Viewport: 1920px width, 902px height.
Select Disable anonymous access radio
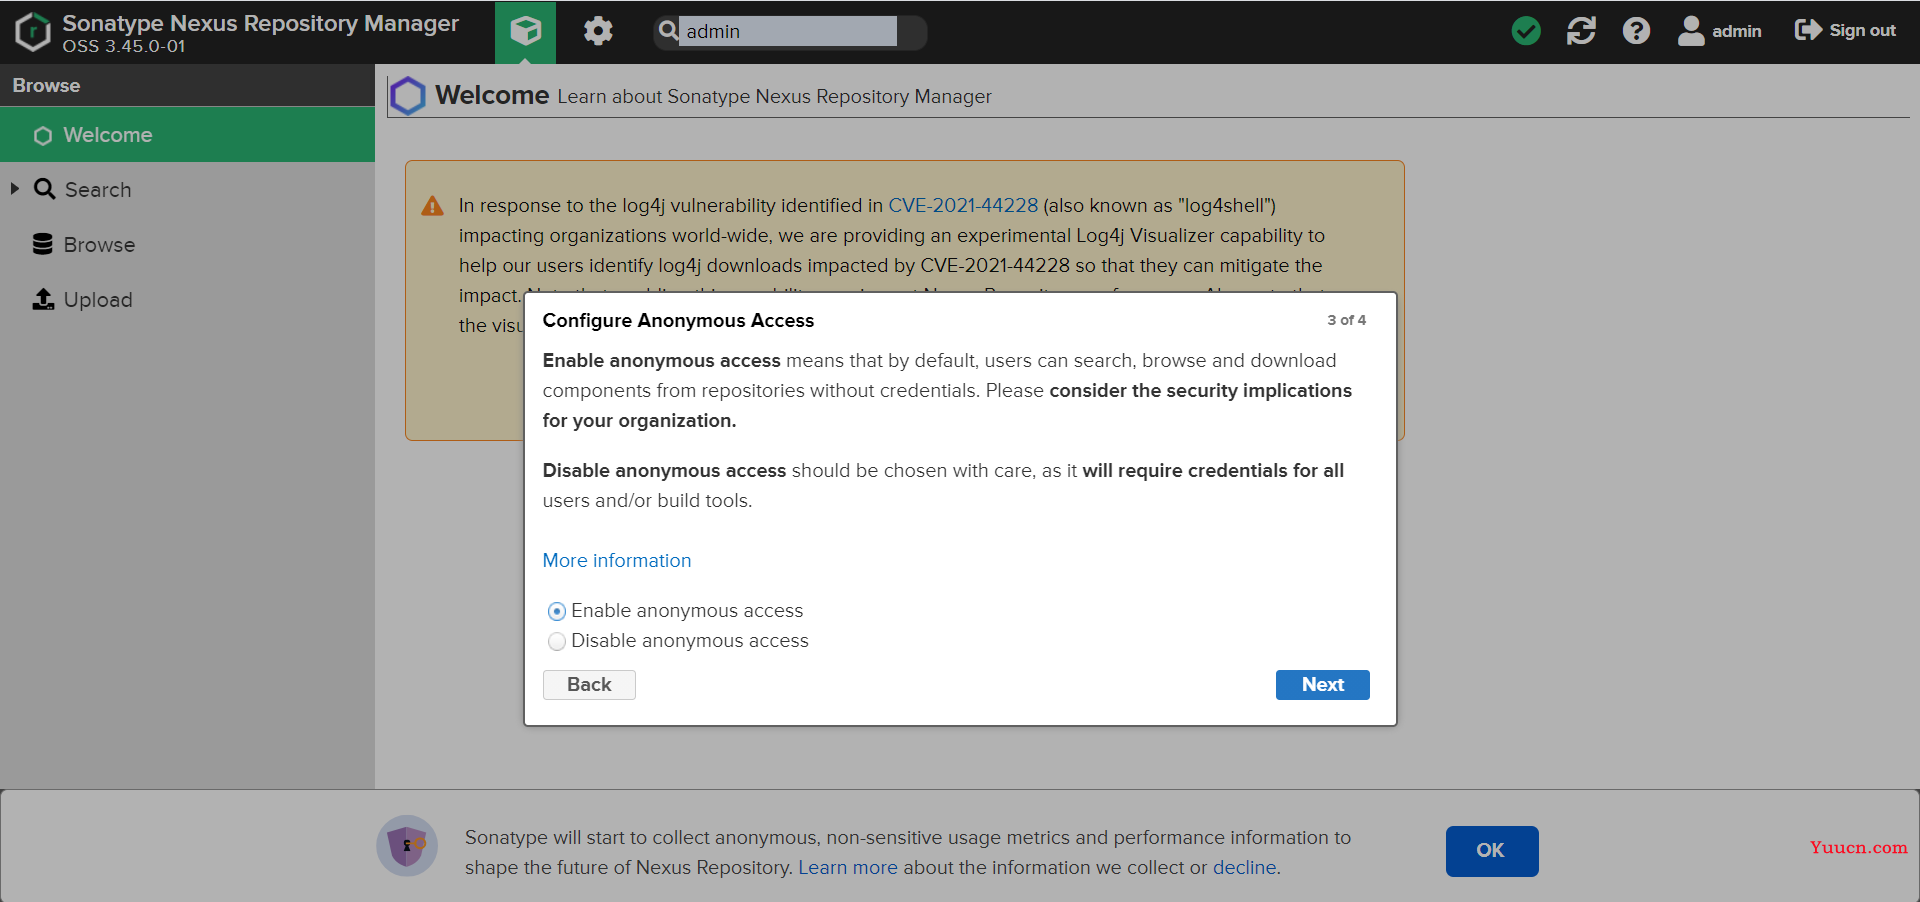coord(557,641)
